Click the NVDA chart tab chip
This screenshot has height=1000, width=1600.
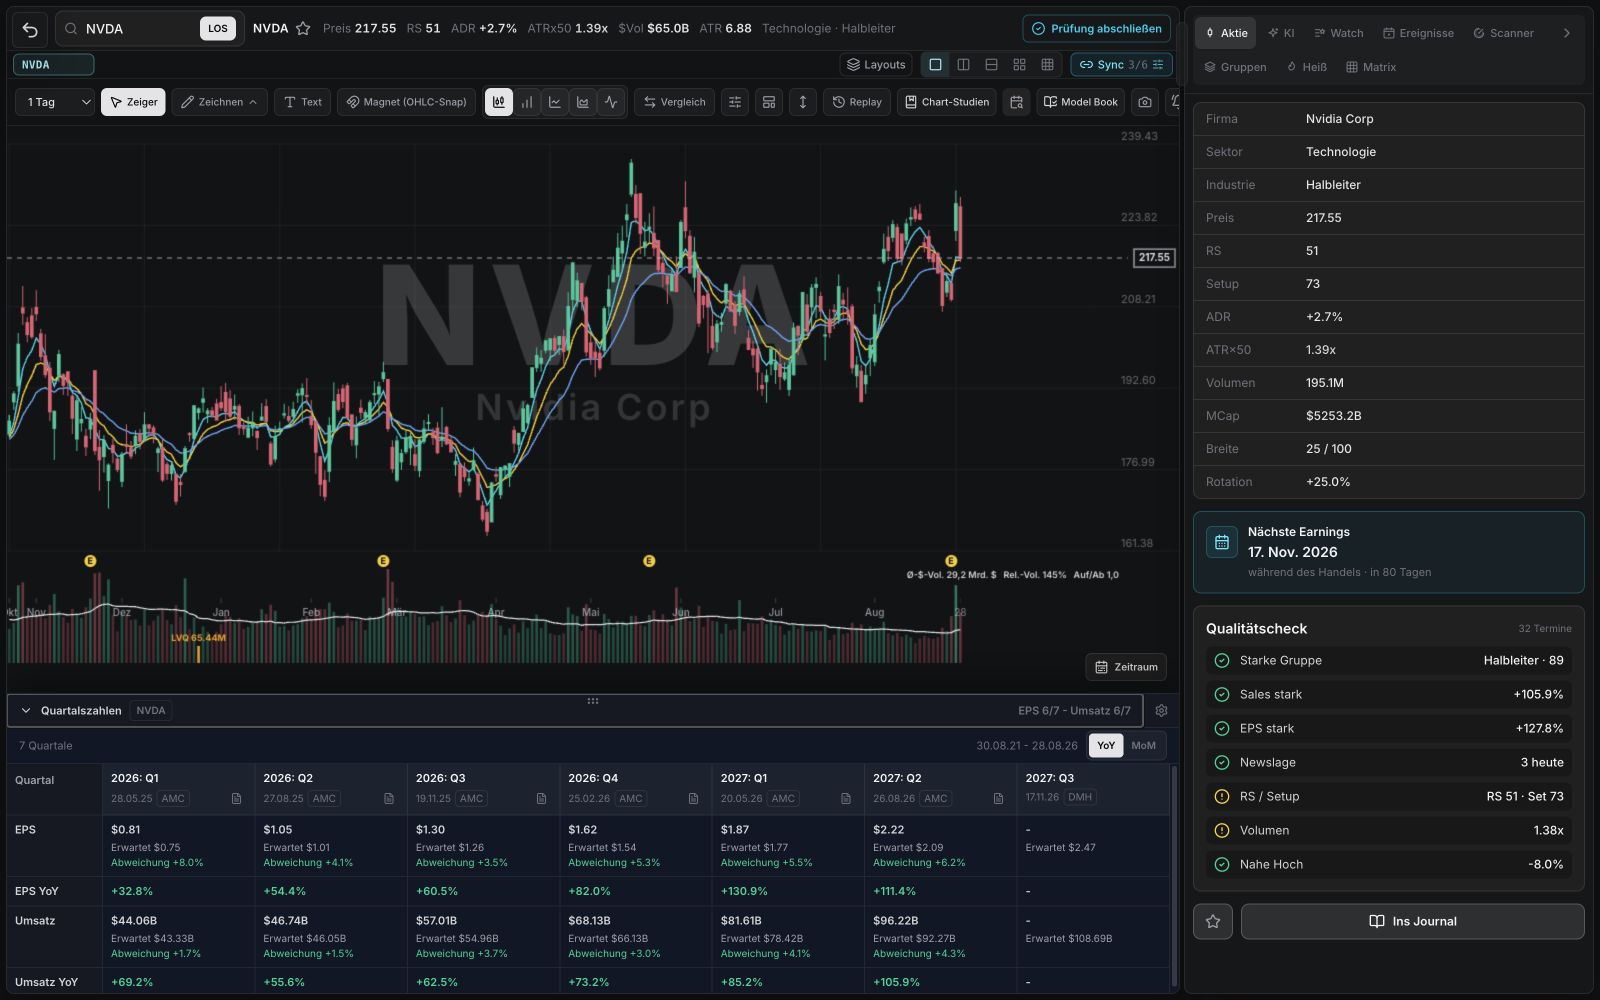coord(53,65)
